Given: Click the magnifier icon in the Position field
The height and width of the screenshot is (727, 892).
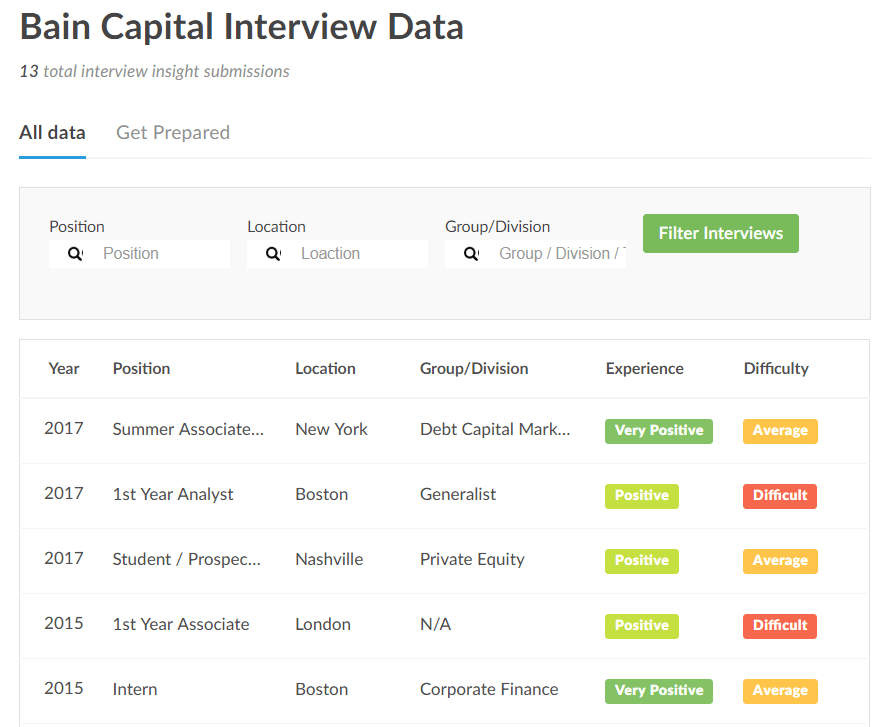Looking at the screenshot, I should (x=75, y=253).
